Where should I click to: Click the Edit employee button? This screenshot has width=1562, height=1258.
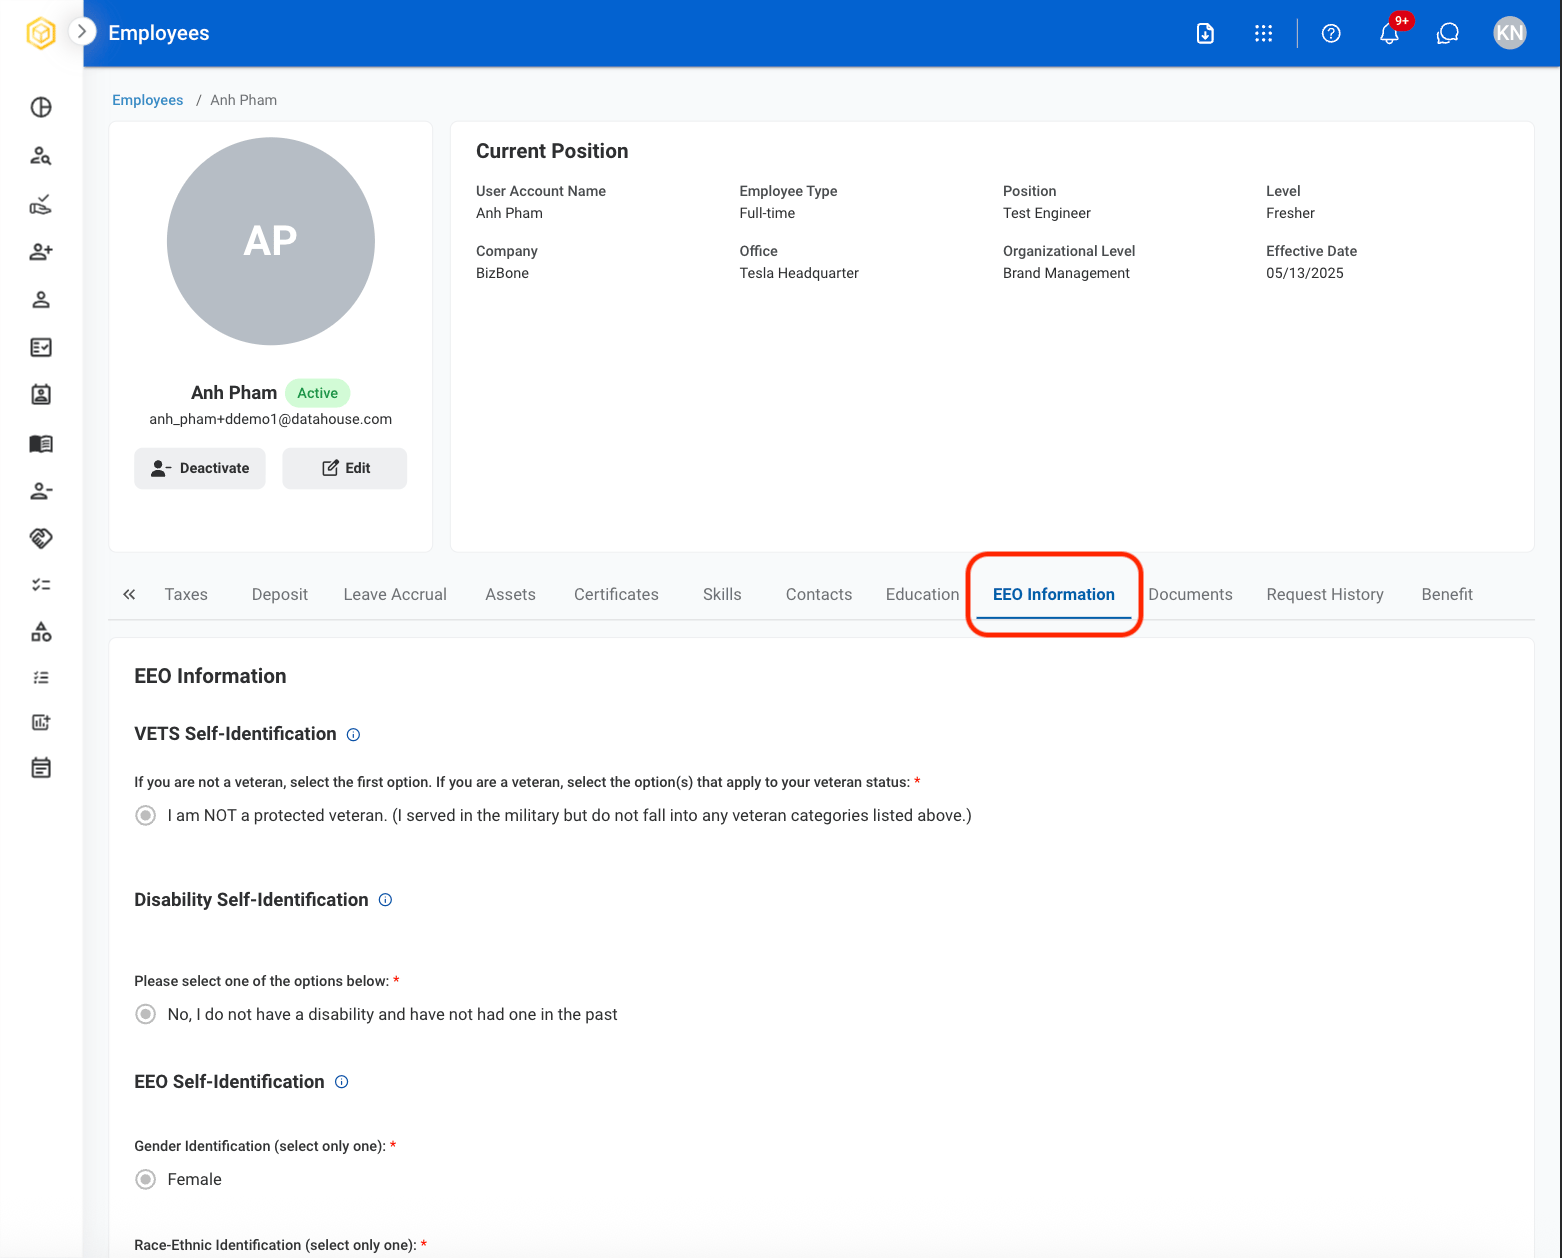coord(345,468)
